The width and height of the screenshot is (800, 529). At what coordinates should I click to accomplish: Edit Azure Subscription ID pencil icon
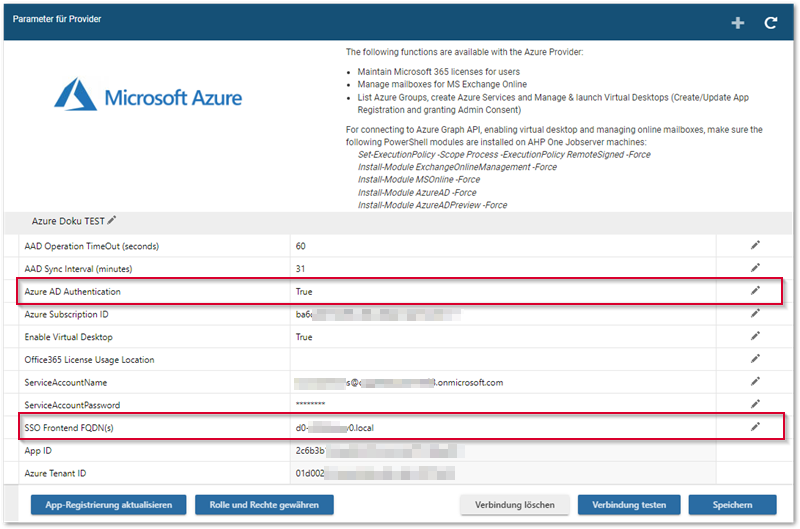point(755,313)
